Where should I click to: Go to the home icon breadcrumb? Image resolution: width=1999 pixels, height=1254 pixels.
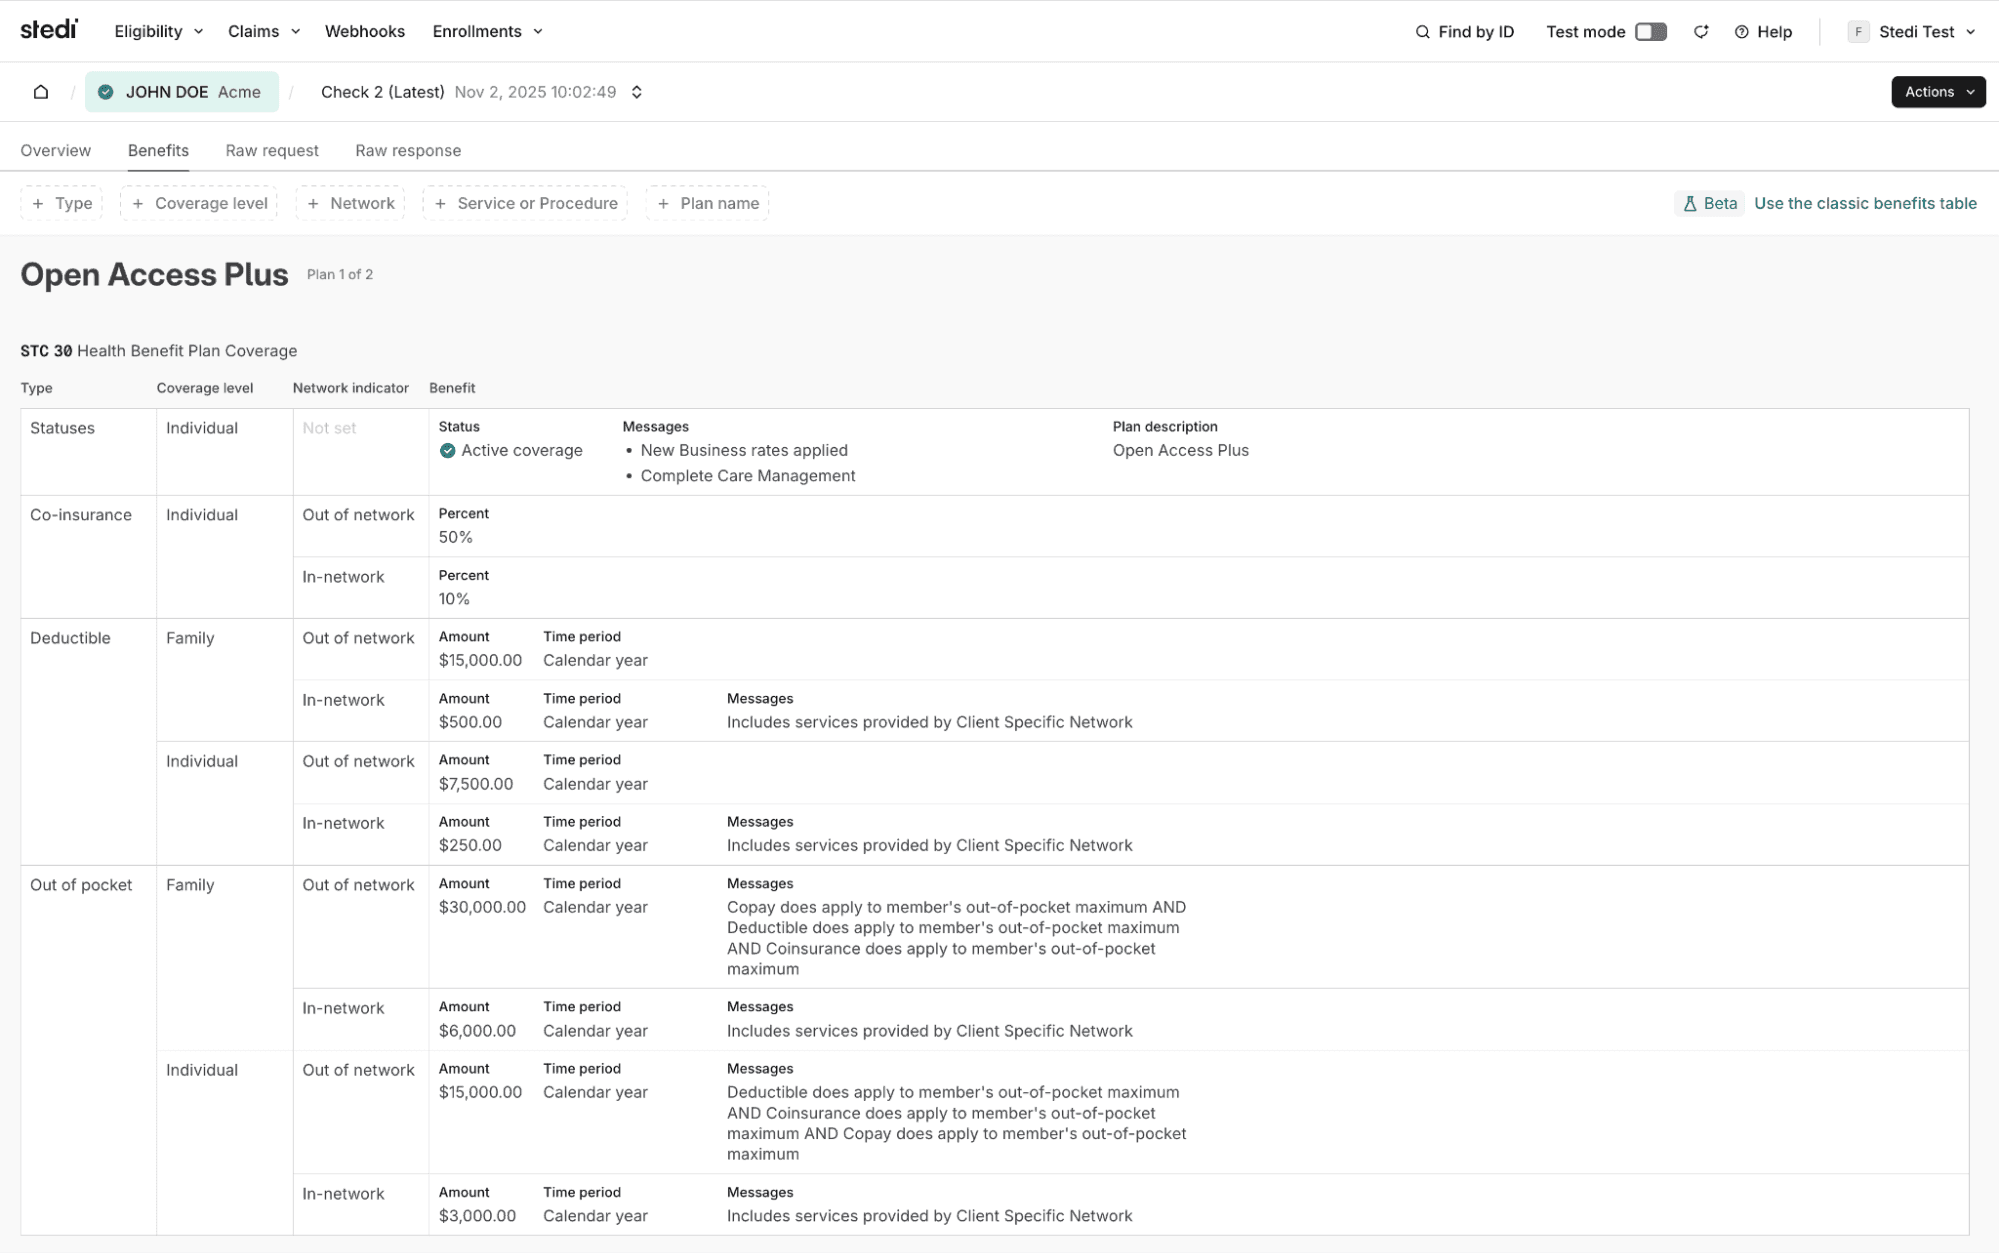[41, 92]
